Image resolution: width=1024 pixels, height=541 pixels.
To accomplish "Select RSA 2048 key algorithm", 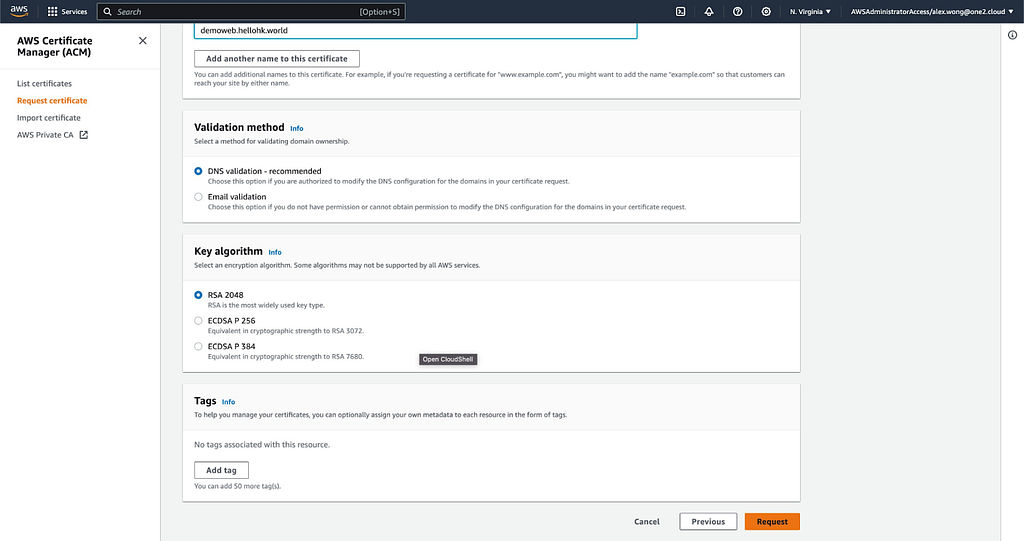I will (198, 295).
